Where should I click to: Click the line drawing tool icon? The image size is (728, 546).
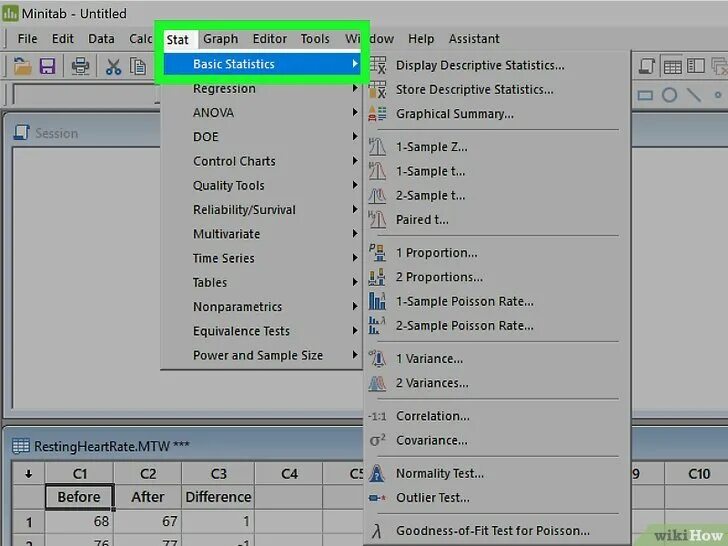694,95
